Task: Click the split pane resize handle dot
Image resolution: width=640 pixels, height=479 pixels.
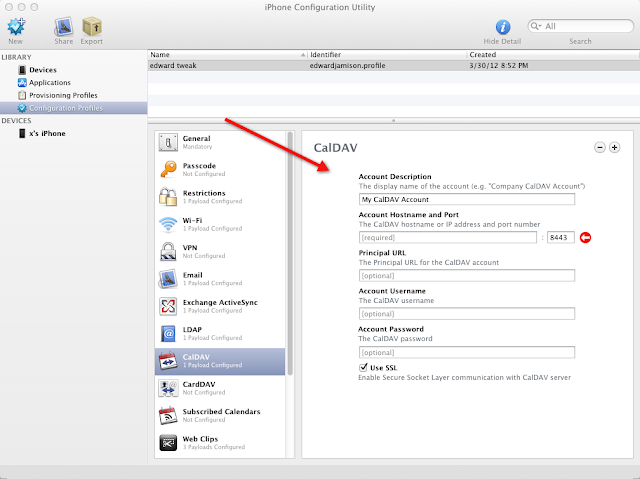Action: 393,120
